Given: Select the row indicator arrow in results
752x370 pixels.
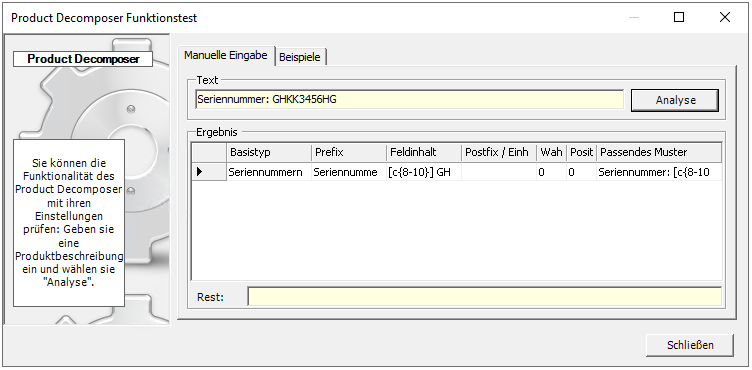Looking at the screenshot, I should (209, 172).
